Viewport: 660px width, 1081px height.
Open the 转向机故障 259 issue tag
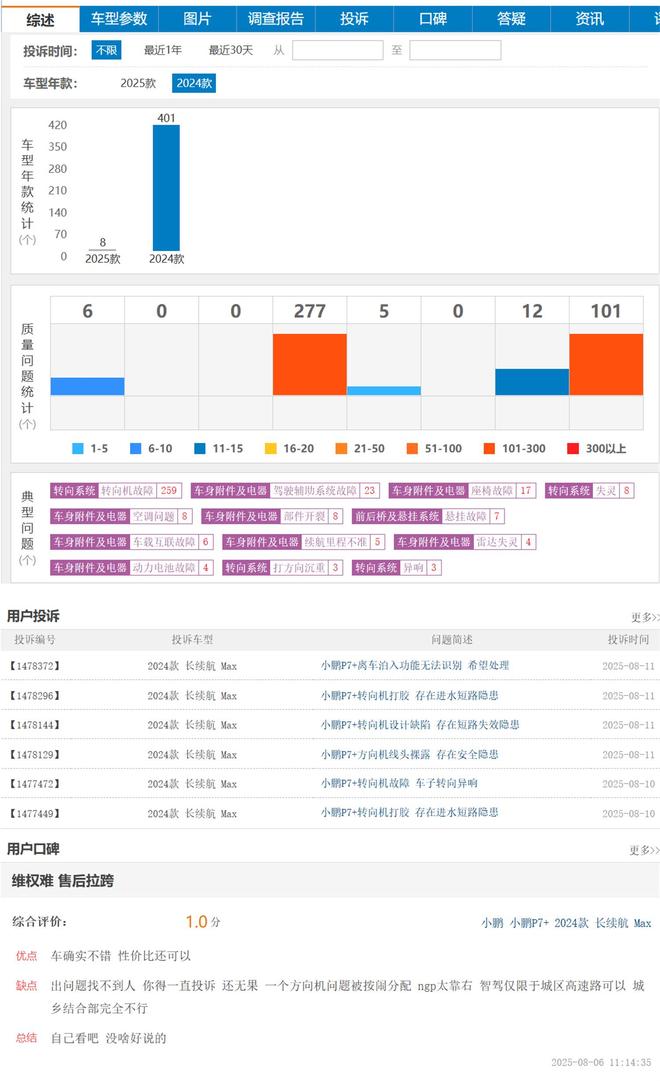tap(116, 491)
